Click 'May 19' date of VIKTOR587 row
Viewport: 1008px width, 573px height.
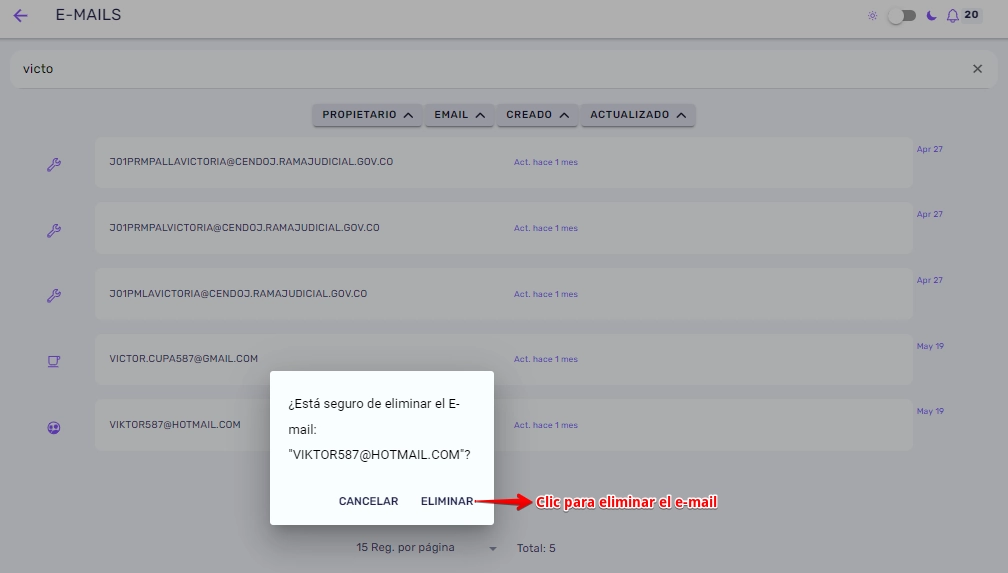coord(930,412)
